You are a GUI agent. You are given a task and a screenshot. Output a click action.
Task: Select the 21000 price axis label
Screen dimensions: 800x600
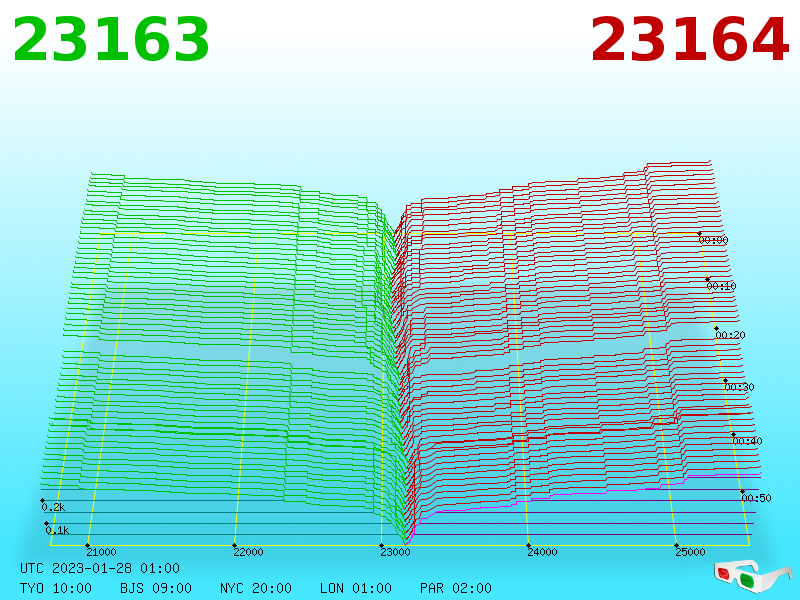[101, 552]
